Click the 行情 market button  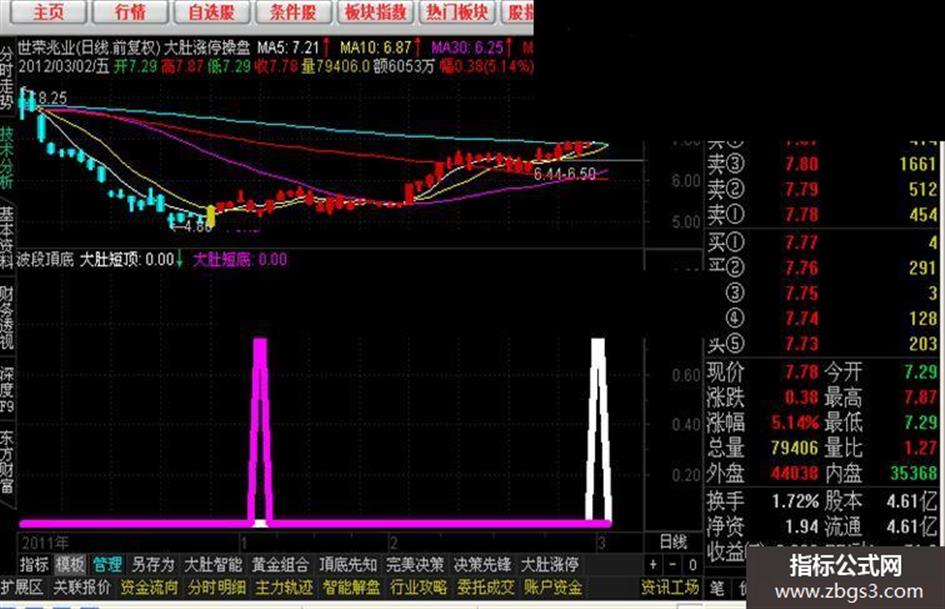pos(130,12)
